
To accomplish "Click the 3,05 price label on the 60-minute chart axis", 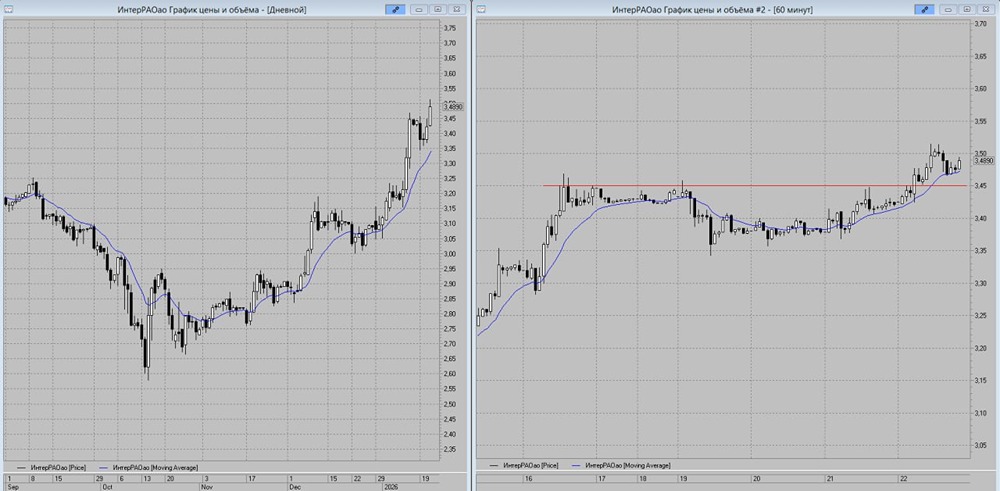I will (980, 446).
